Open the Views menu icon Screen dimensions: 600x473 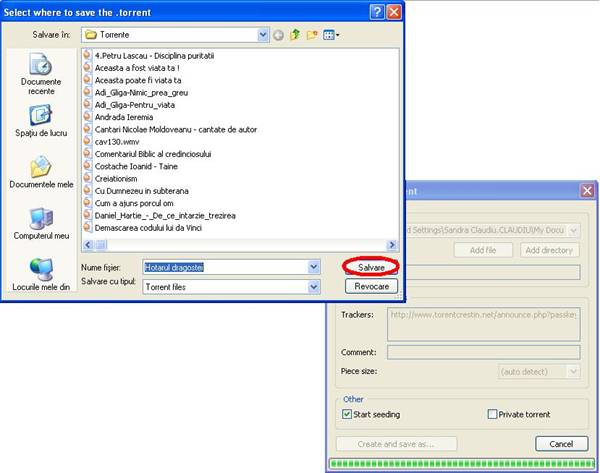(x=331, y=35)
